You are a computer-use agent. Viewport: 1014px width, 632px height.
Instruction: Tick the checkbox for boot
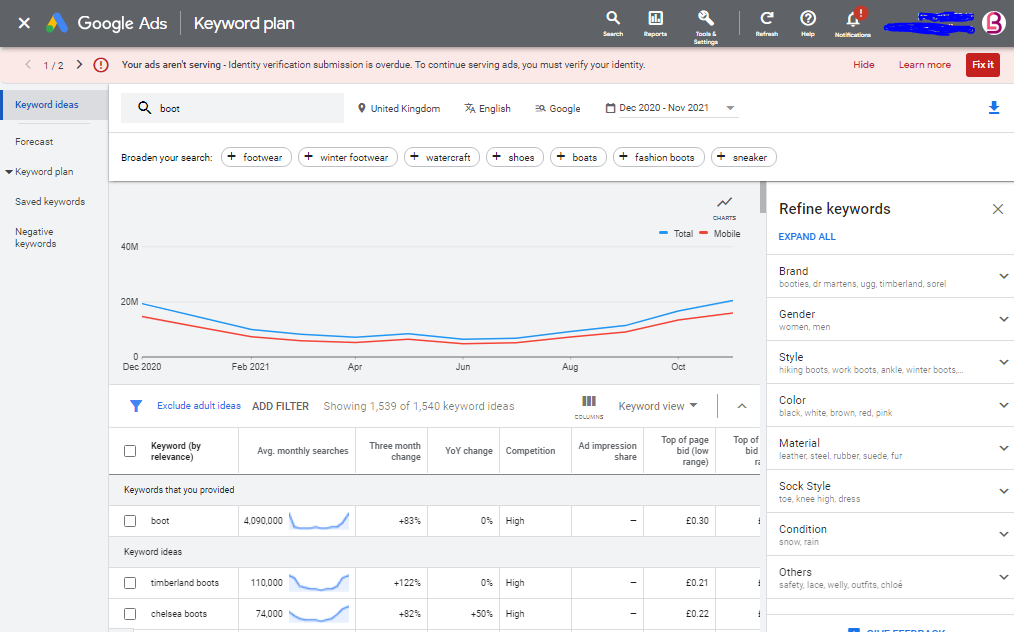tap(130, 521)
